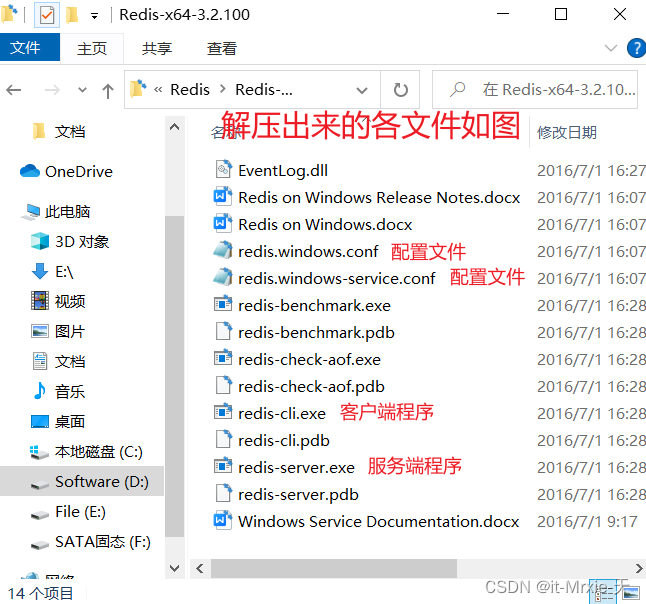Refresh the current folder view

[400, 89]
